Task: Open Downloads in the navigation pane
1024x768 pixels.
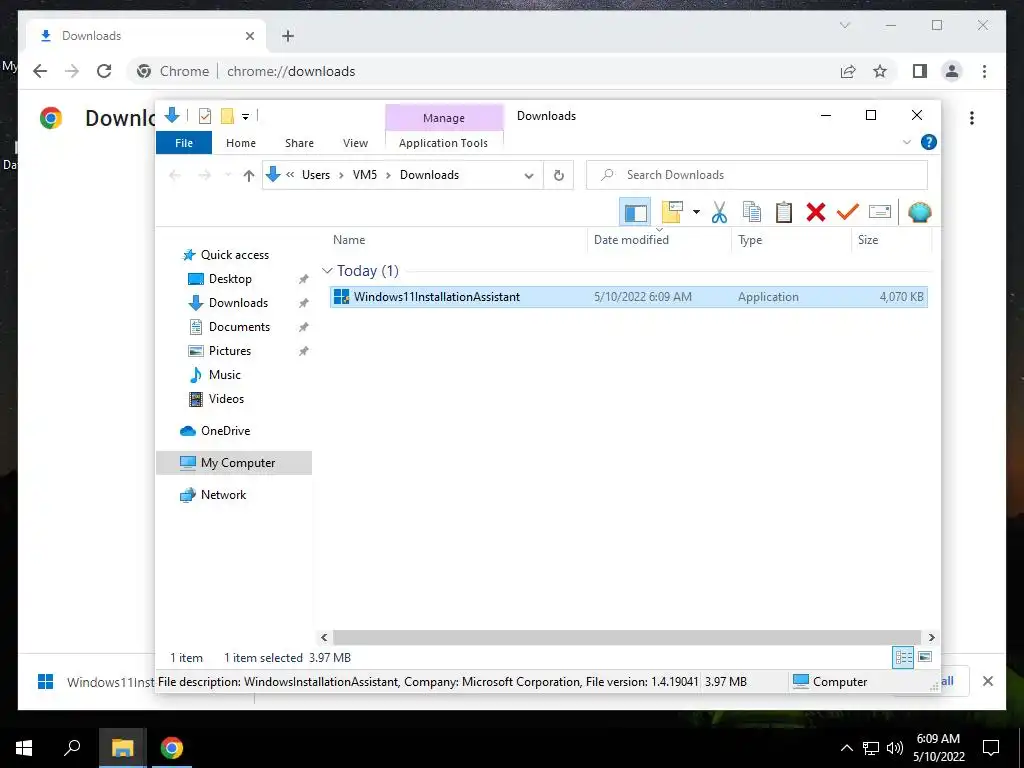Action: click(238, 303)
